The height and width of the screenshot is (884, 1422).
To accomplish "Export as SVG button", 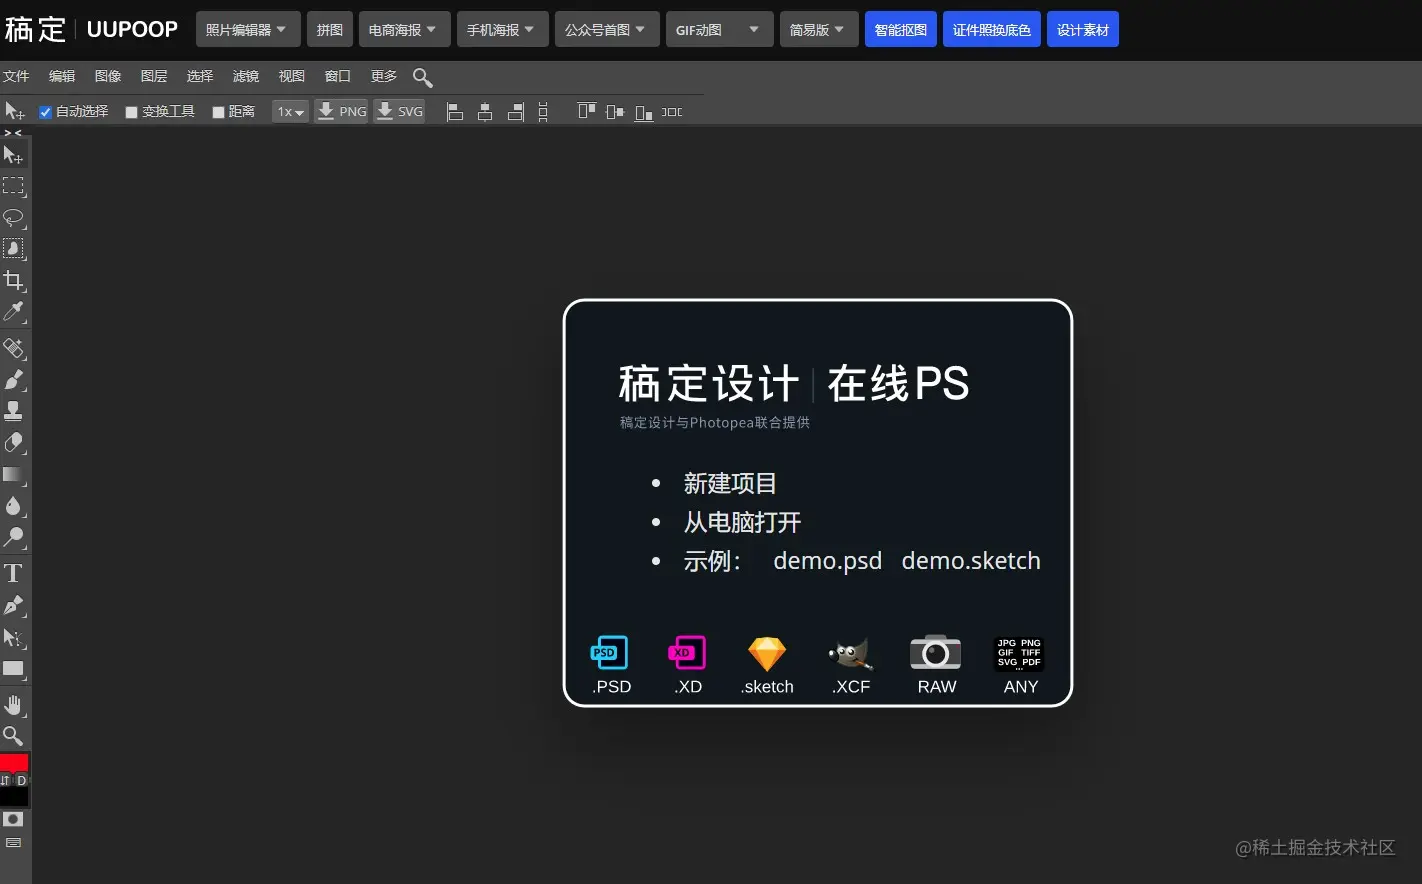I will 399,112.
